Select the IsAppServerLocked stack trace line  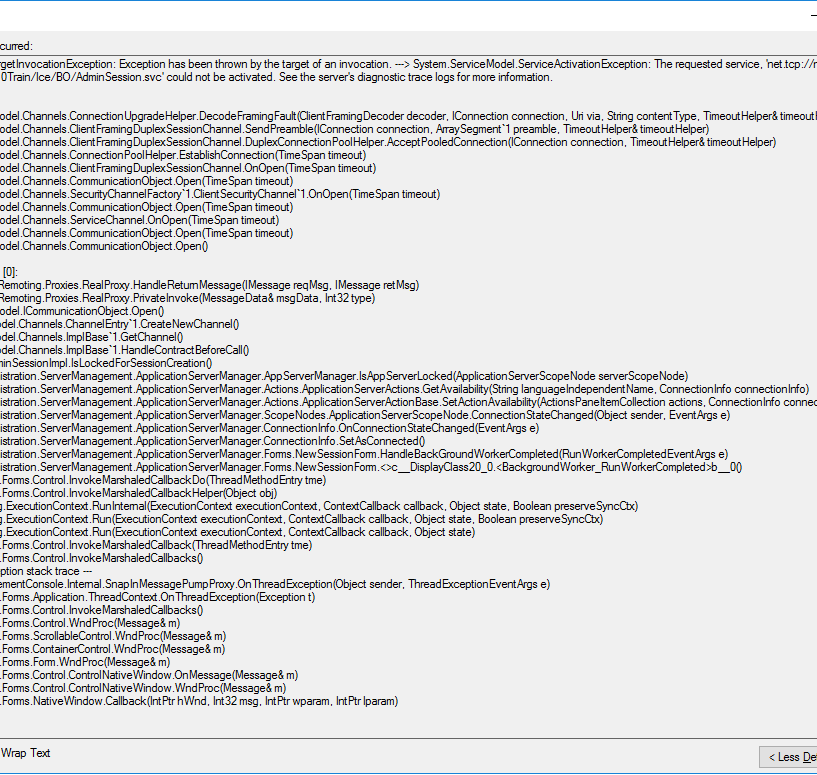coord(350,376)
